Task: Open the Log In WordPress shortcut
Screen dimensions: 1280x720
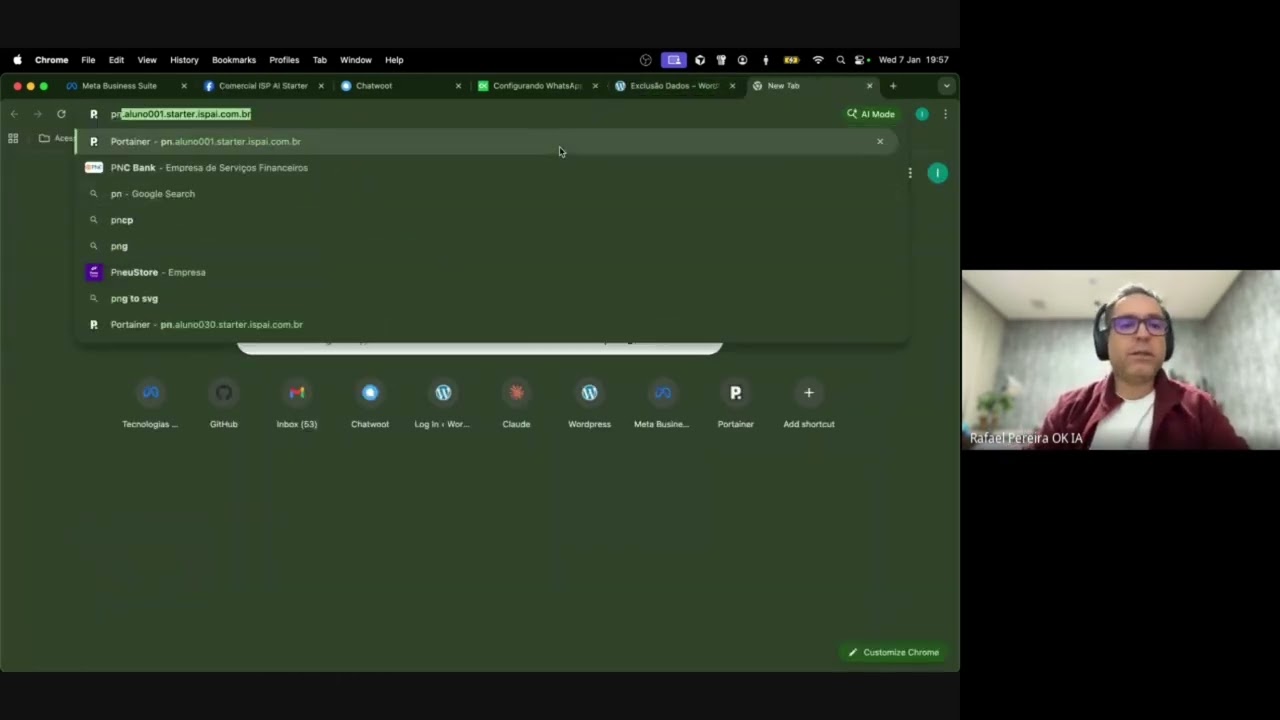Action: click(443, 403)
